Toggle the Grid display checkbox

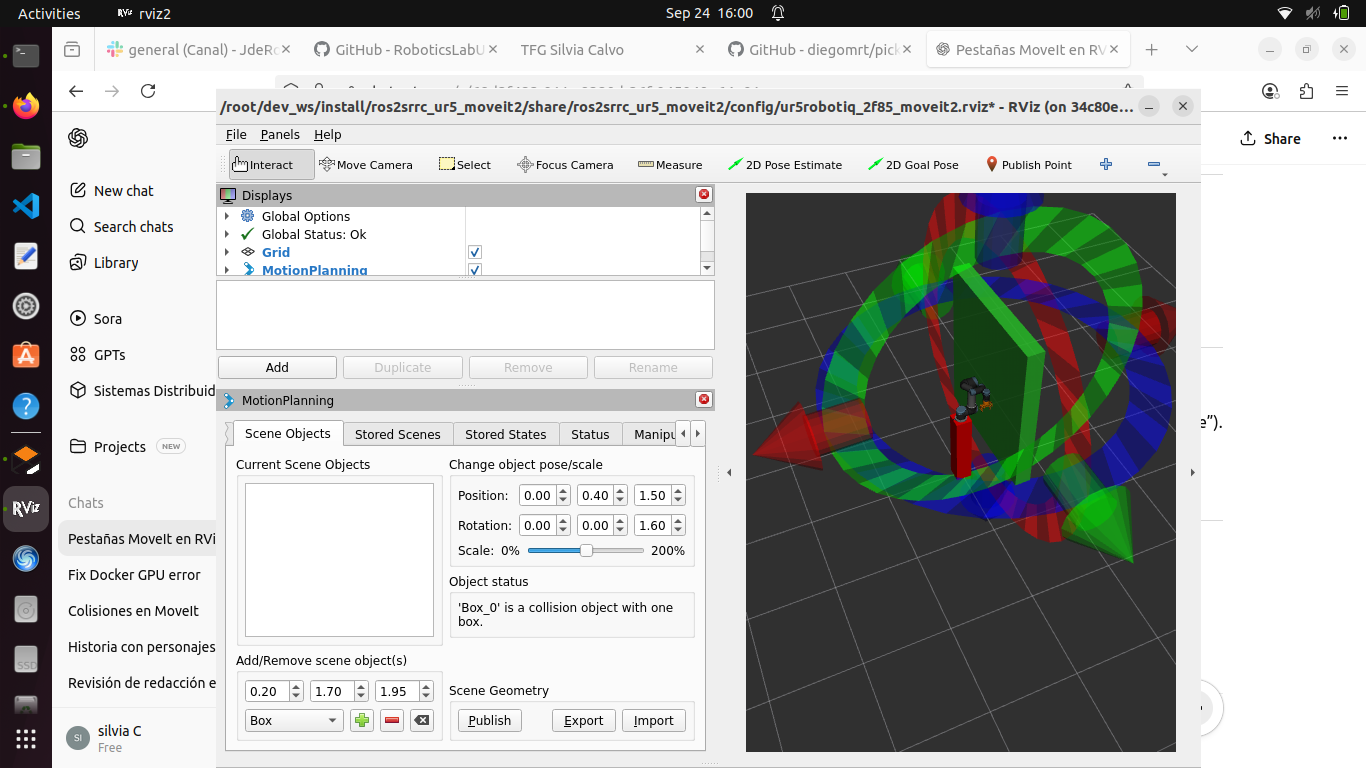click(475, 253)
